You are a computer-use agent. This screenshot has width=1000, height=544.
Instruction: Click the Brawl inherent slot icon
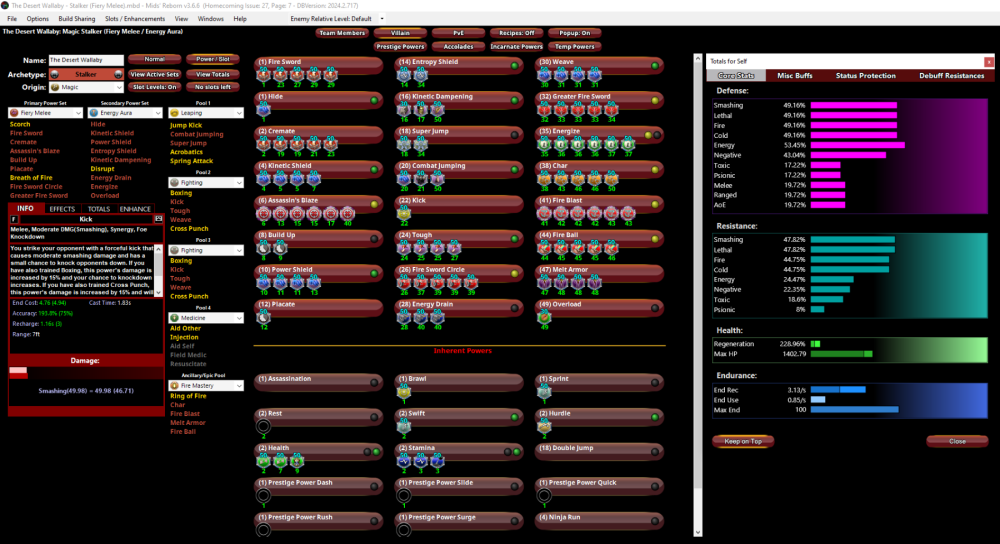404,392
